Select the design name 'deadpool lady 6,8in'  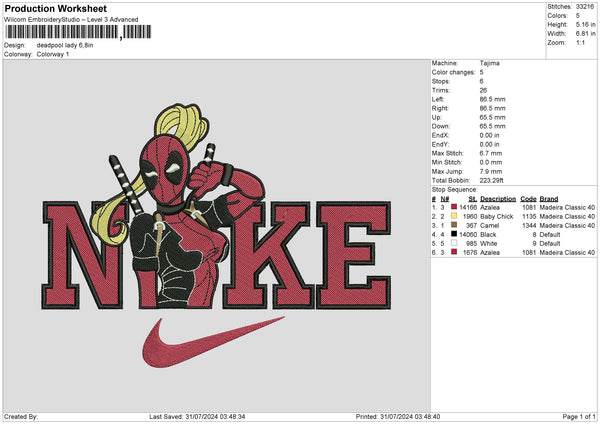[65, 45]
